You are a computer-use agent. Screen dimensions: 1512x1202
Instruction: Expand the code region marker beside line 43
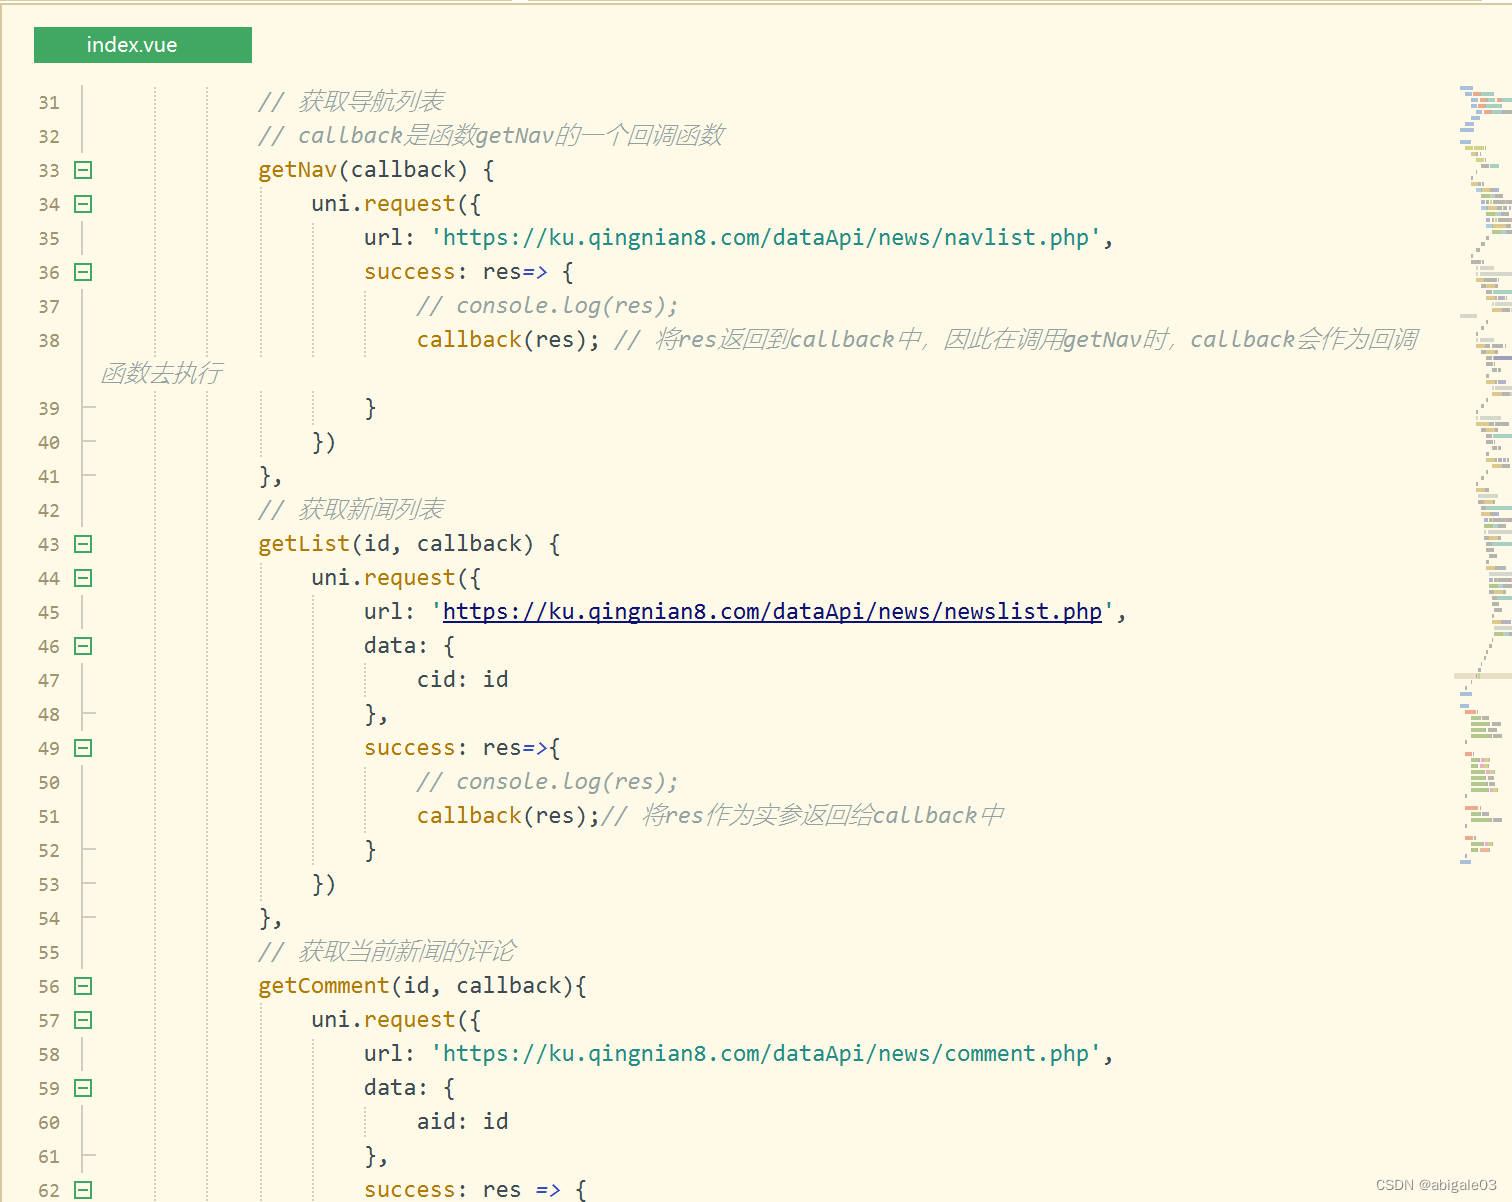pyautogui.click(x=83, y=544)
